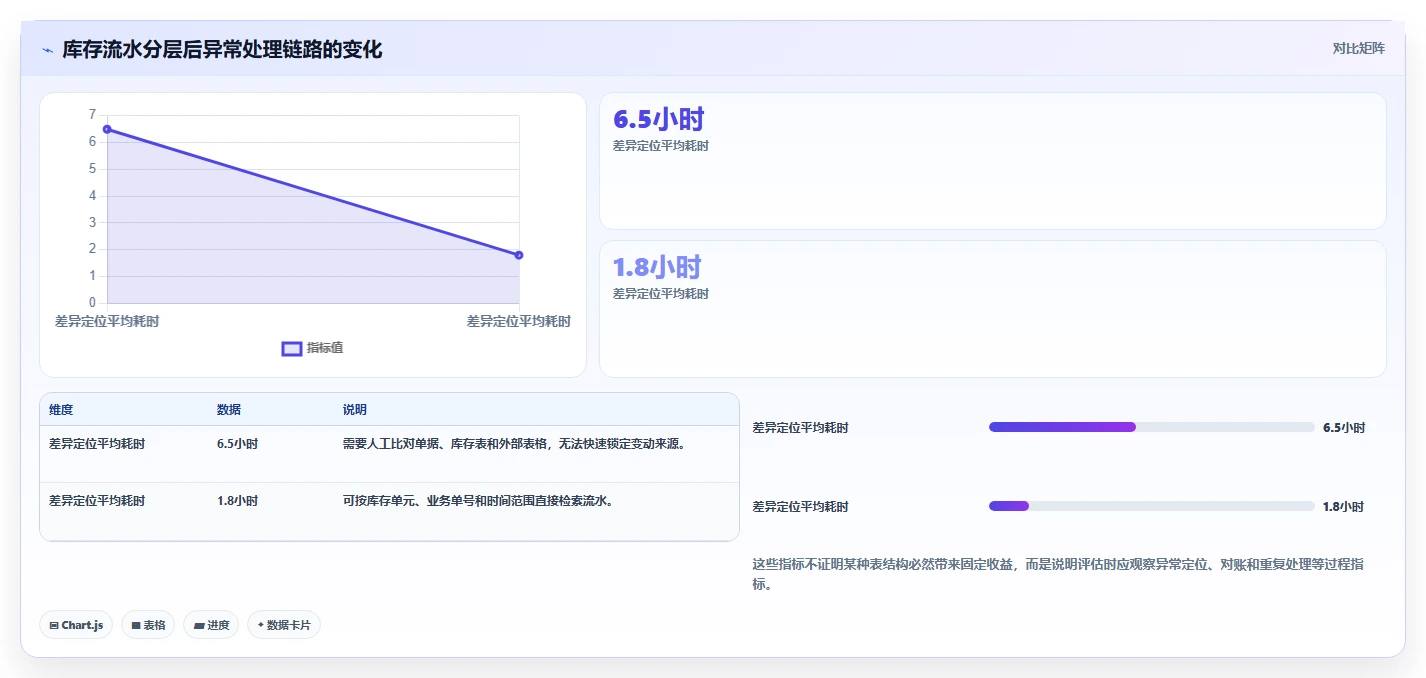Toggle the 指标值 legend swatch in chart

pyautogui.click(x=292, y=348)
